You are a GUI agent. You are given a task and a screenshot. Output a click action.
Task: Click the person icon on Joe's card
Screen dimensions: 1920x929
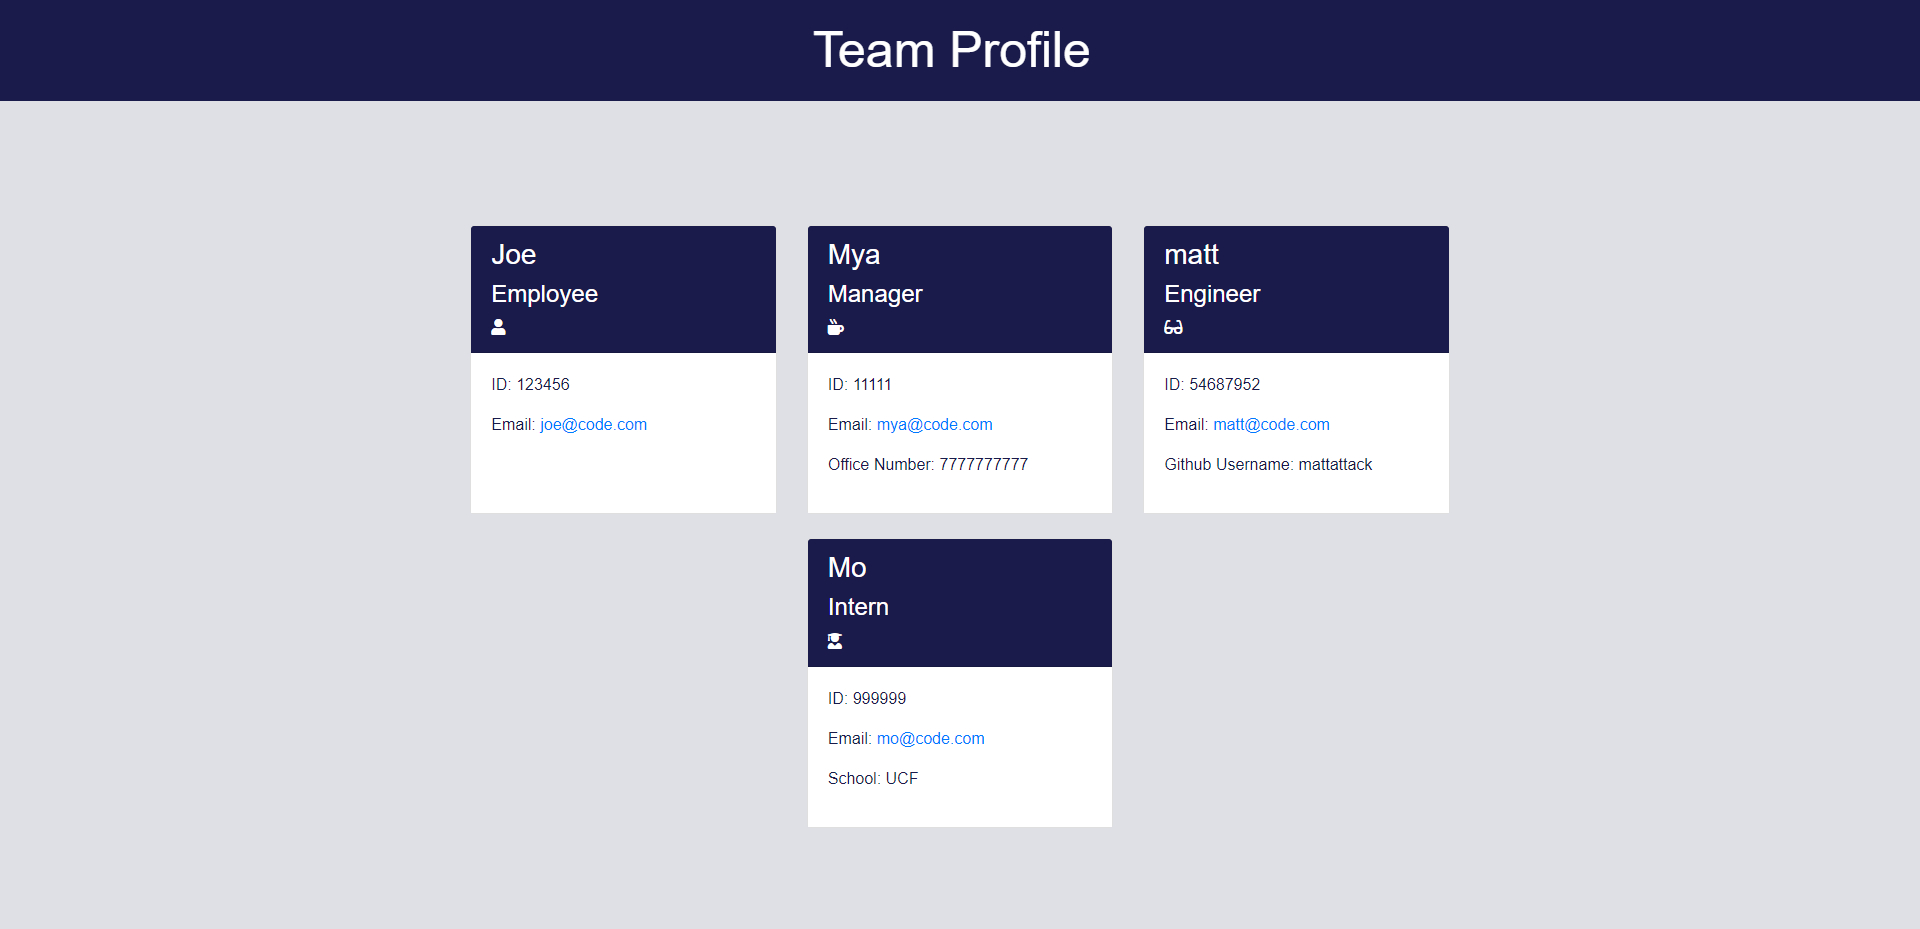(x=497, y=327)
